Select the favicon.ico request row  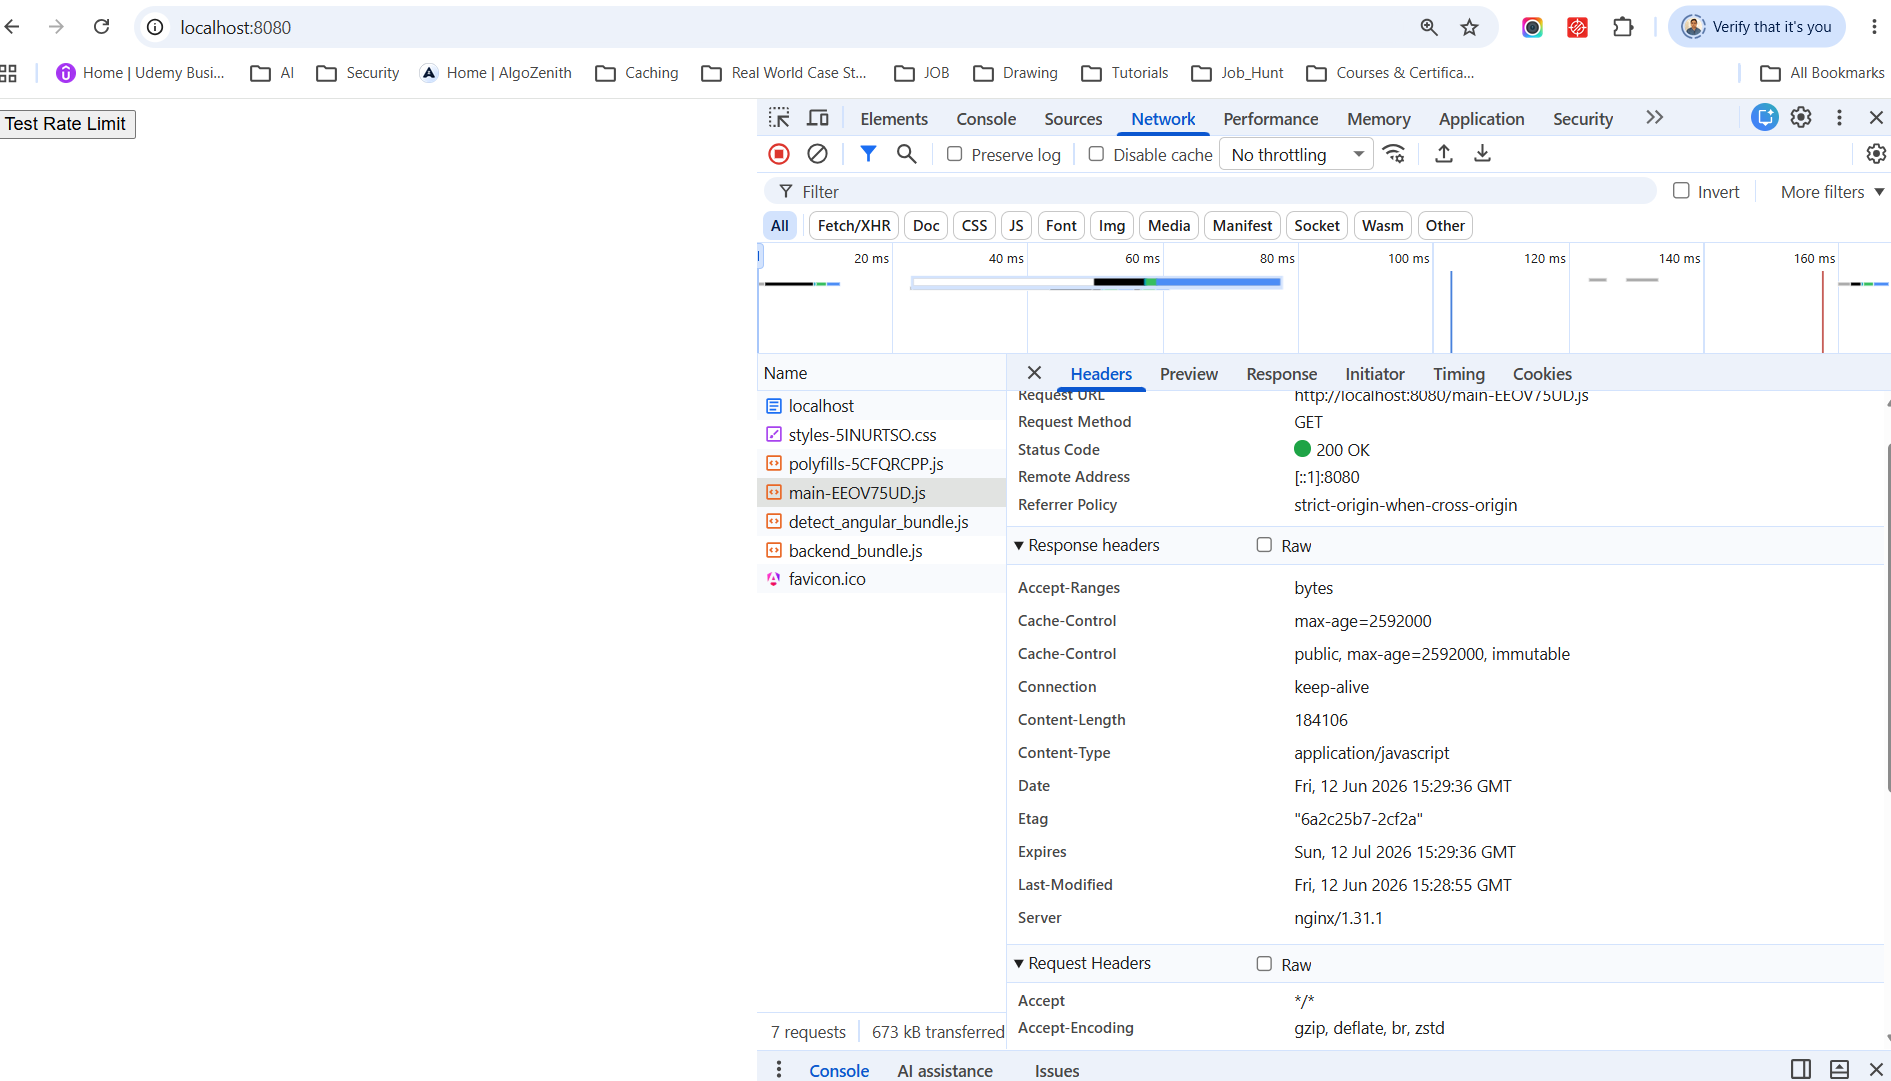tap(882, 579)
